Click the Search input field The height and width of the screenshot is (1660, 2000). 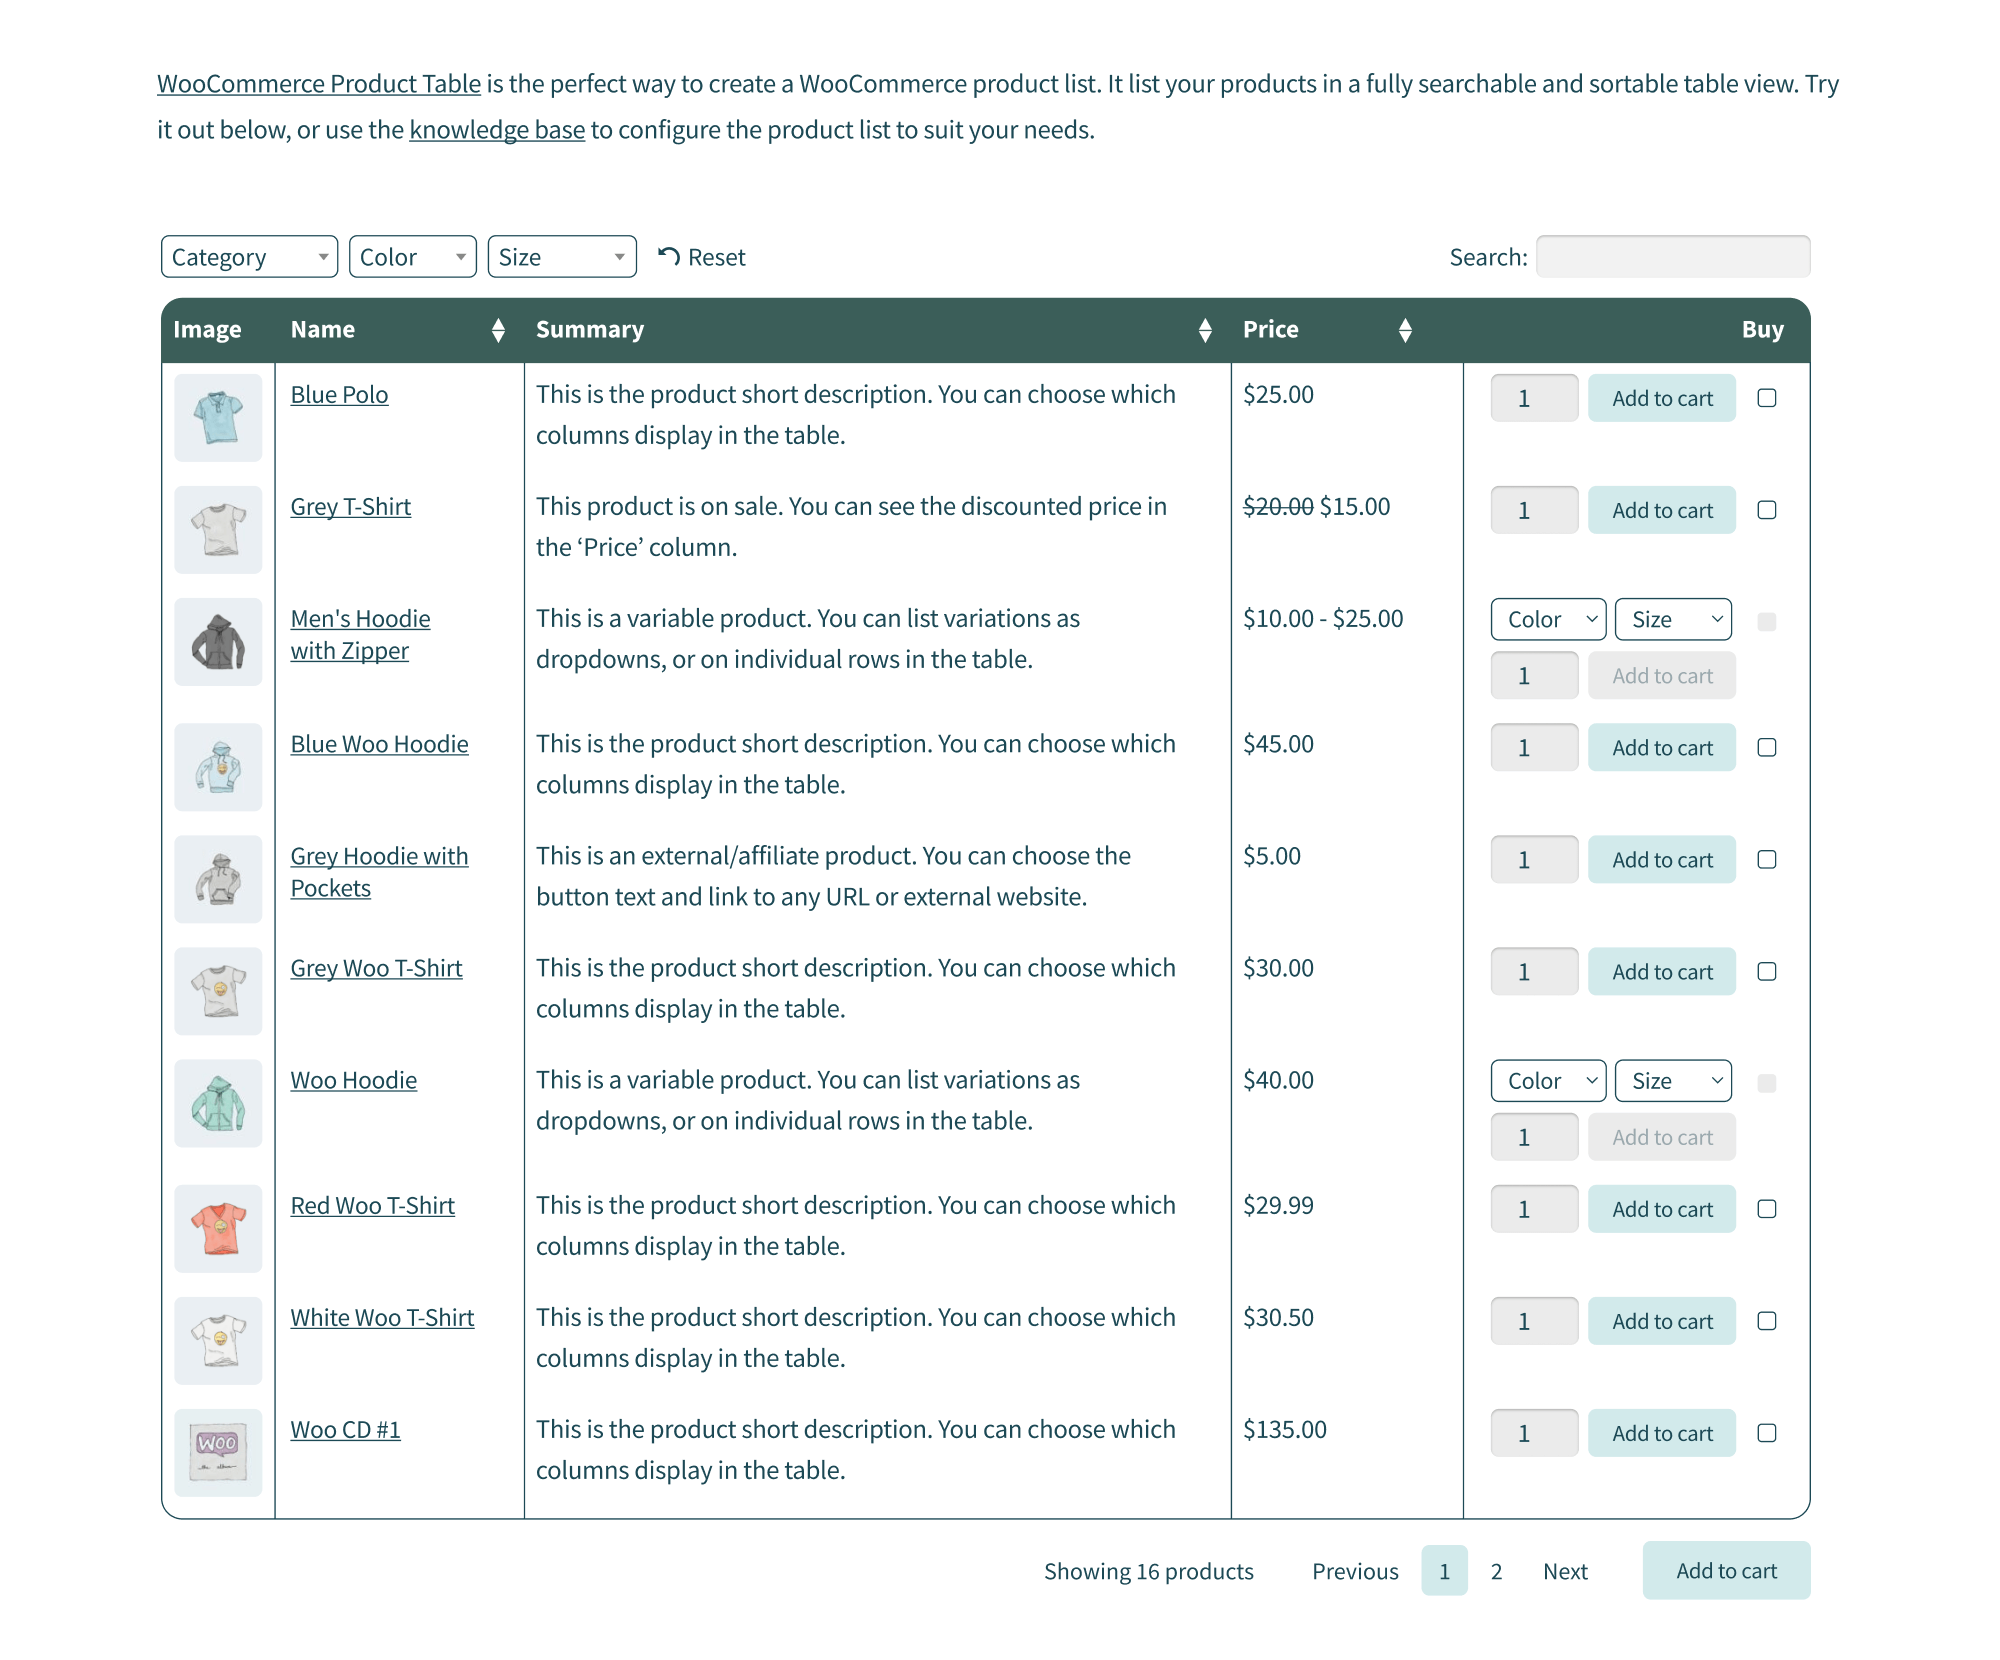click(1673, 257)
